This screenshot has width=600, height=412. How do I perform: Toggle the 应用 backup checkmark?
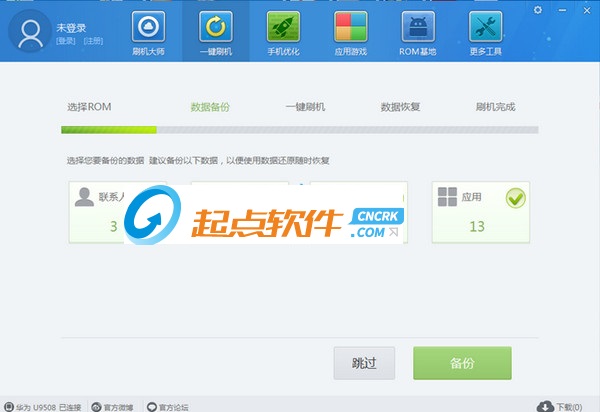[515, 198]
